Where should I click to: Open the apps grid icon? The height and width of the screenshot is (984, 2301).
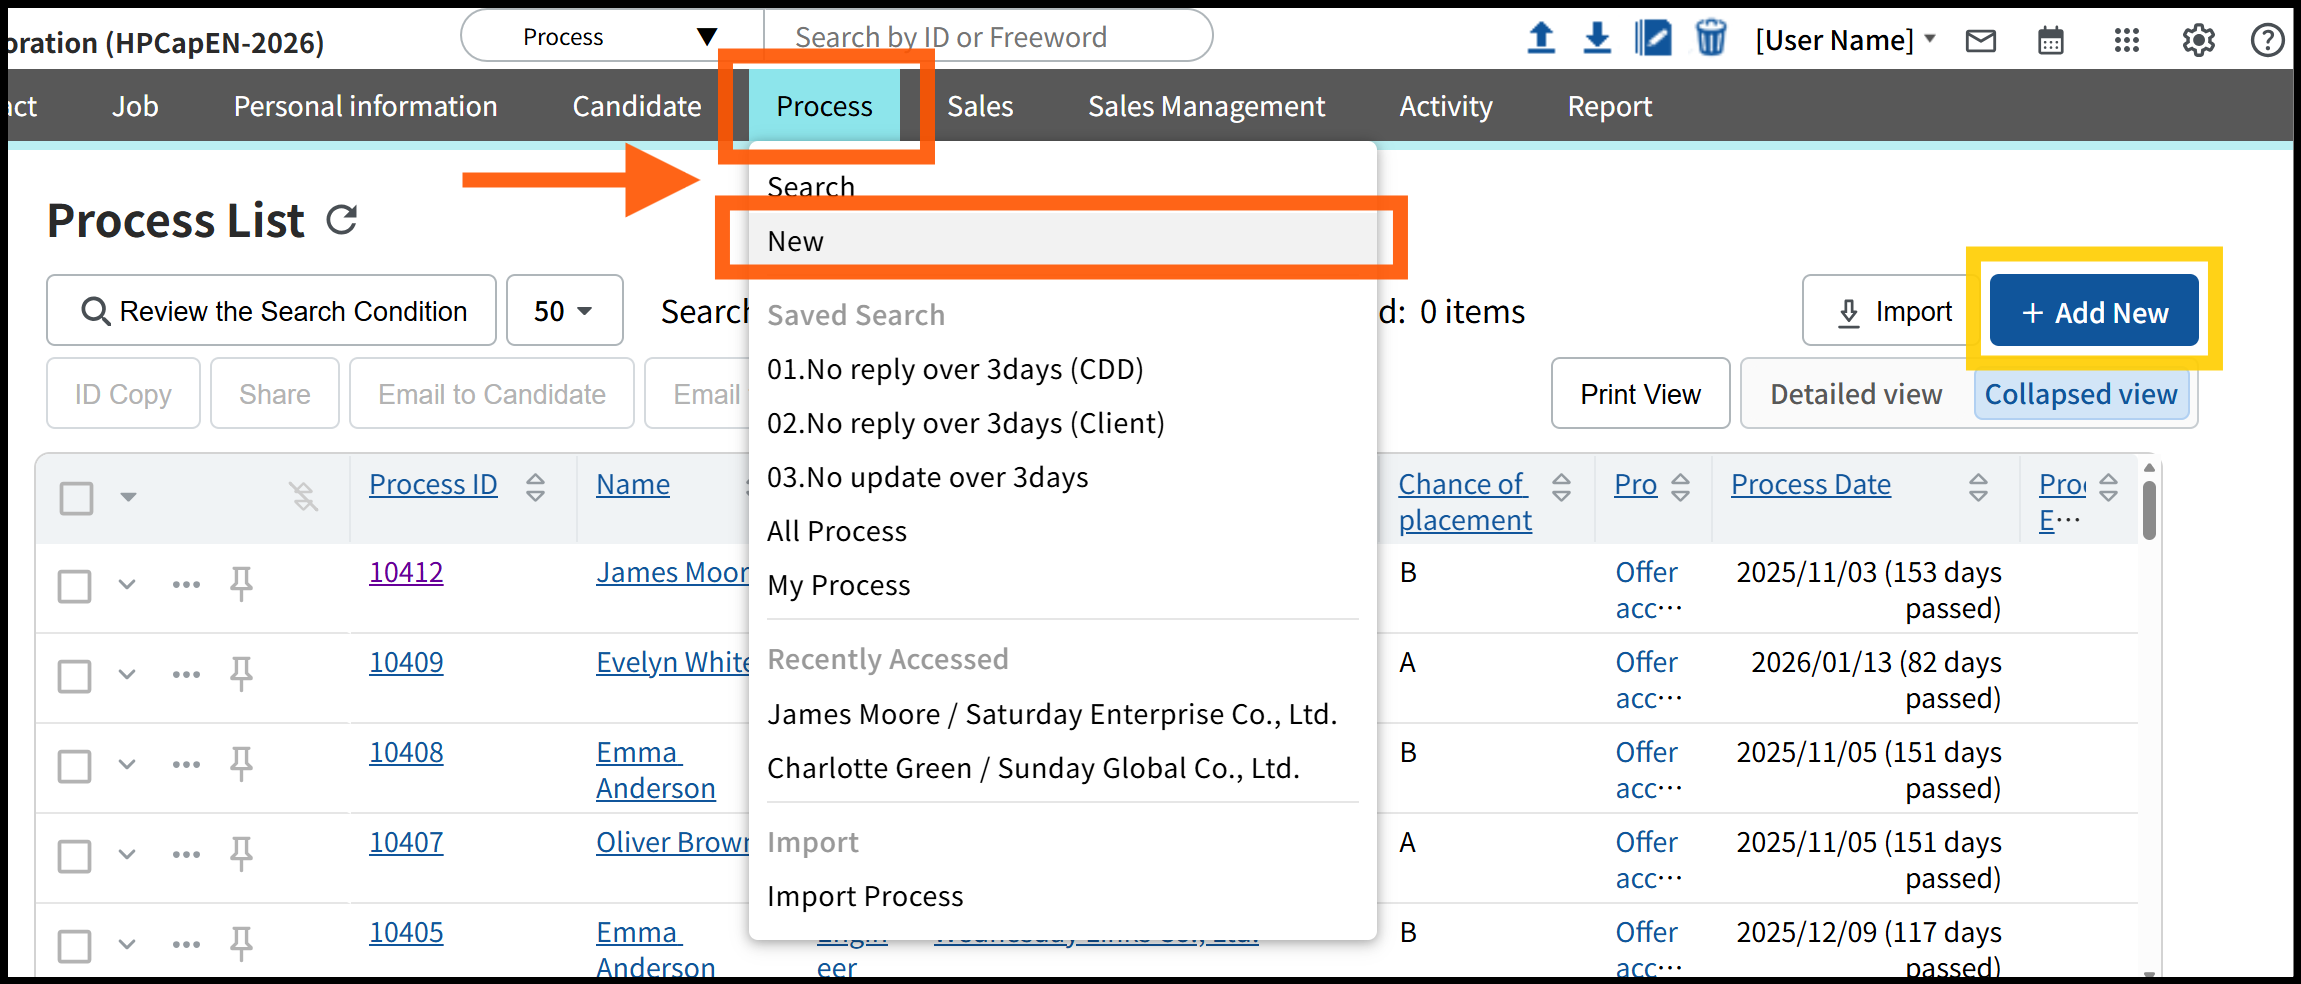[2126, 40]
